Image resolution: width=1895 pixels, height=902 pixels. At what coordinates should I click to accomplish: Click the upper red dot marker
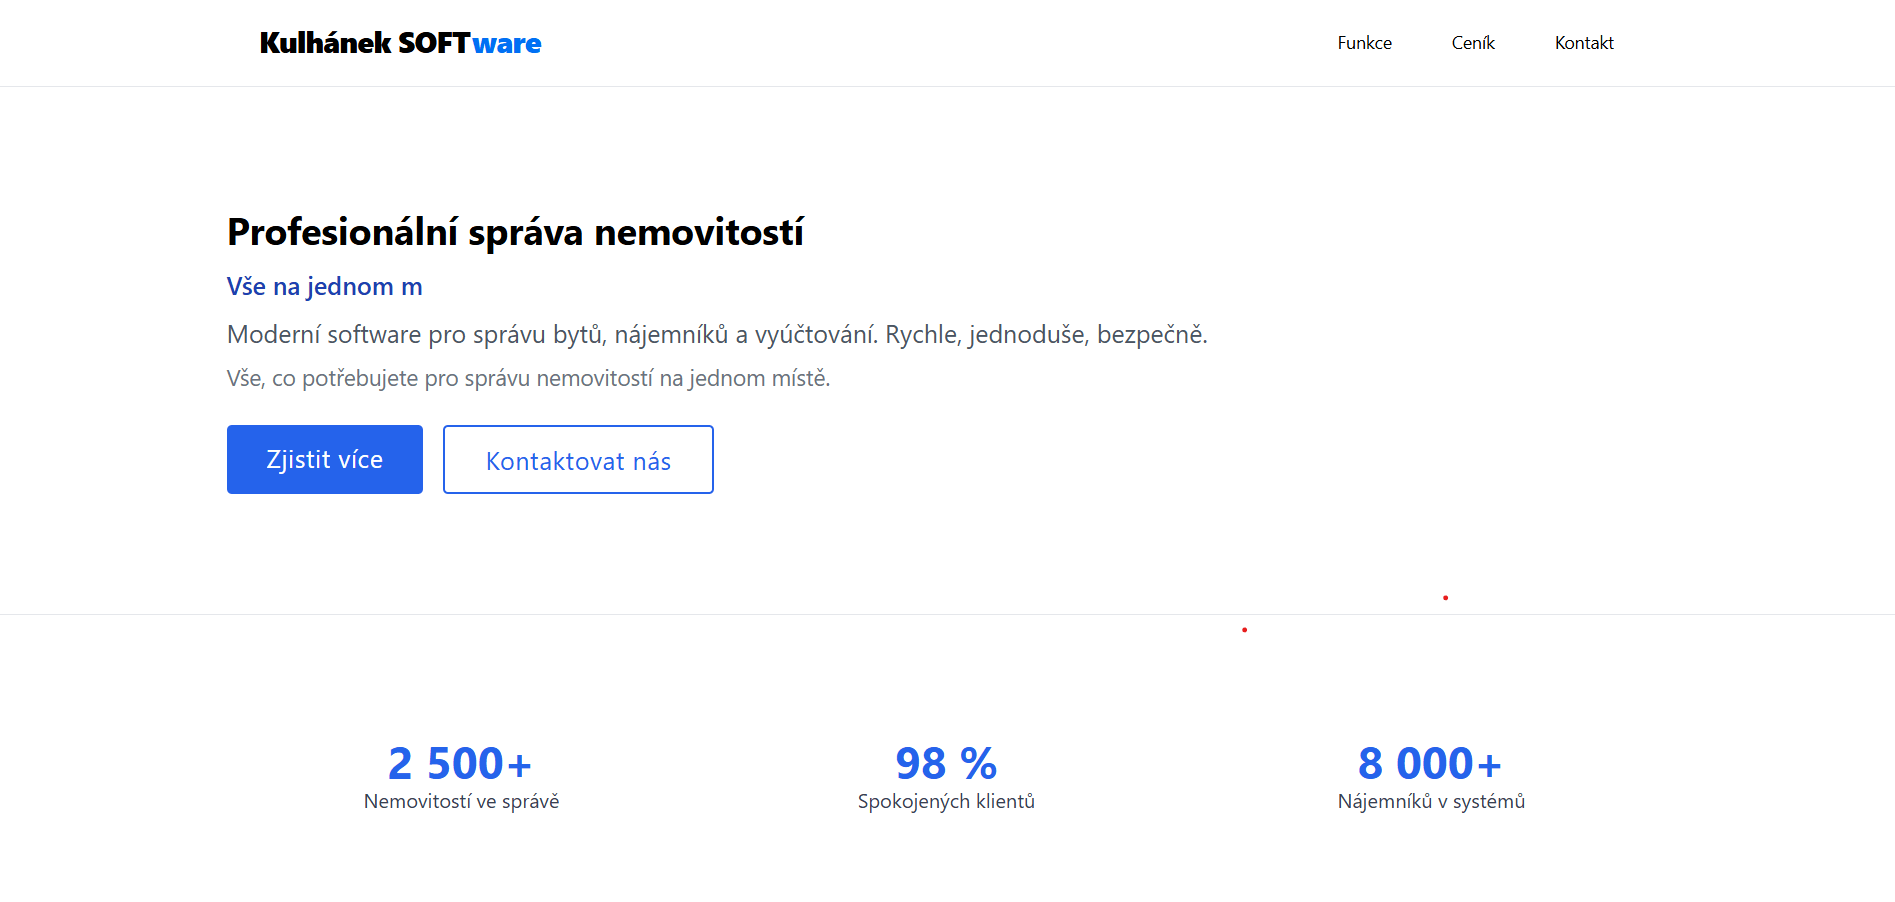(1445, 597)
